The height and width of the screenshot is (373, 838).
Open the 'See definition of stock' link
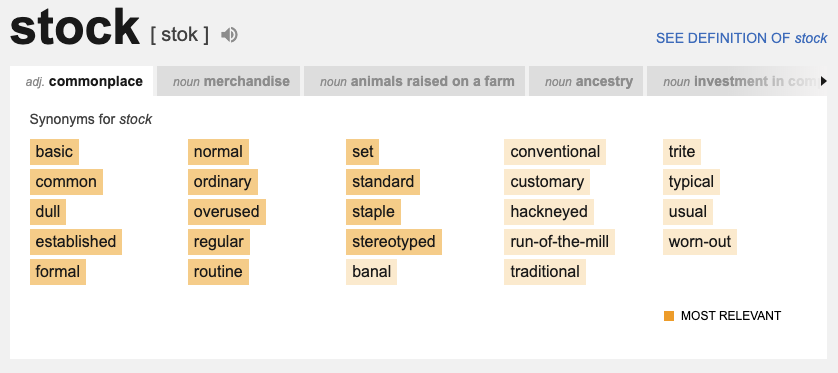(741, 38)
